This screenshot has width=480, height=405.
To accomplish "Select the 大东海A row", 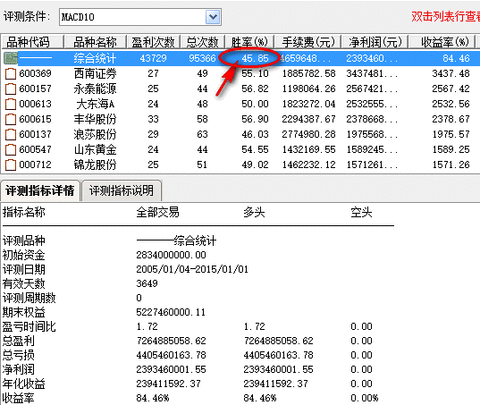I will (x=240, y=104).
